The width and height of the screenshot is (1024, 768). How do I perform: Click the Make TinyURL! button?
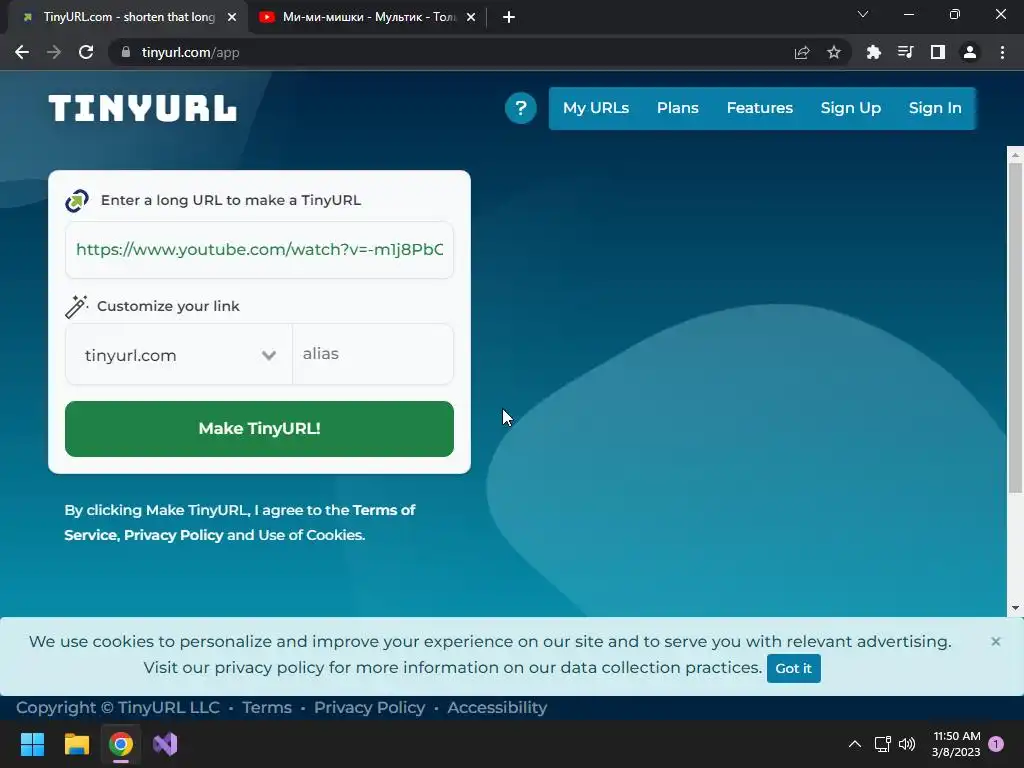[259, 428]
